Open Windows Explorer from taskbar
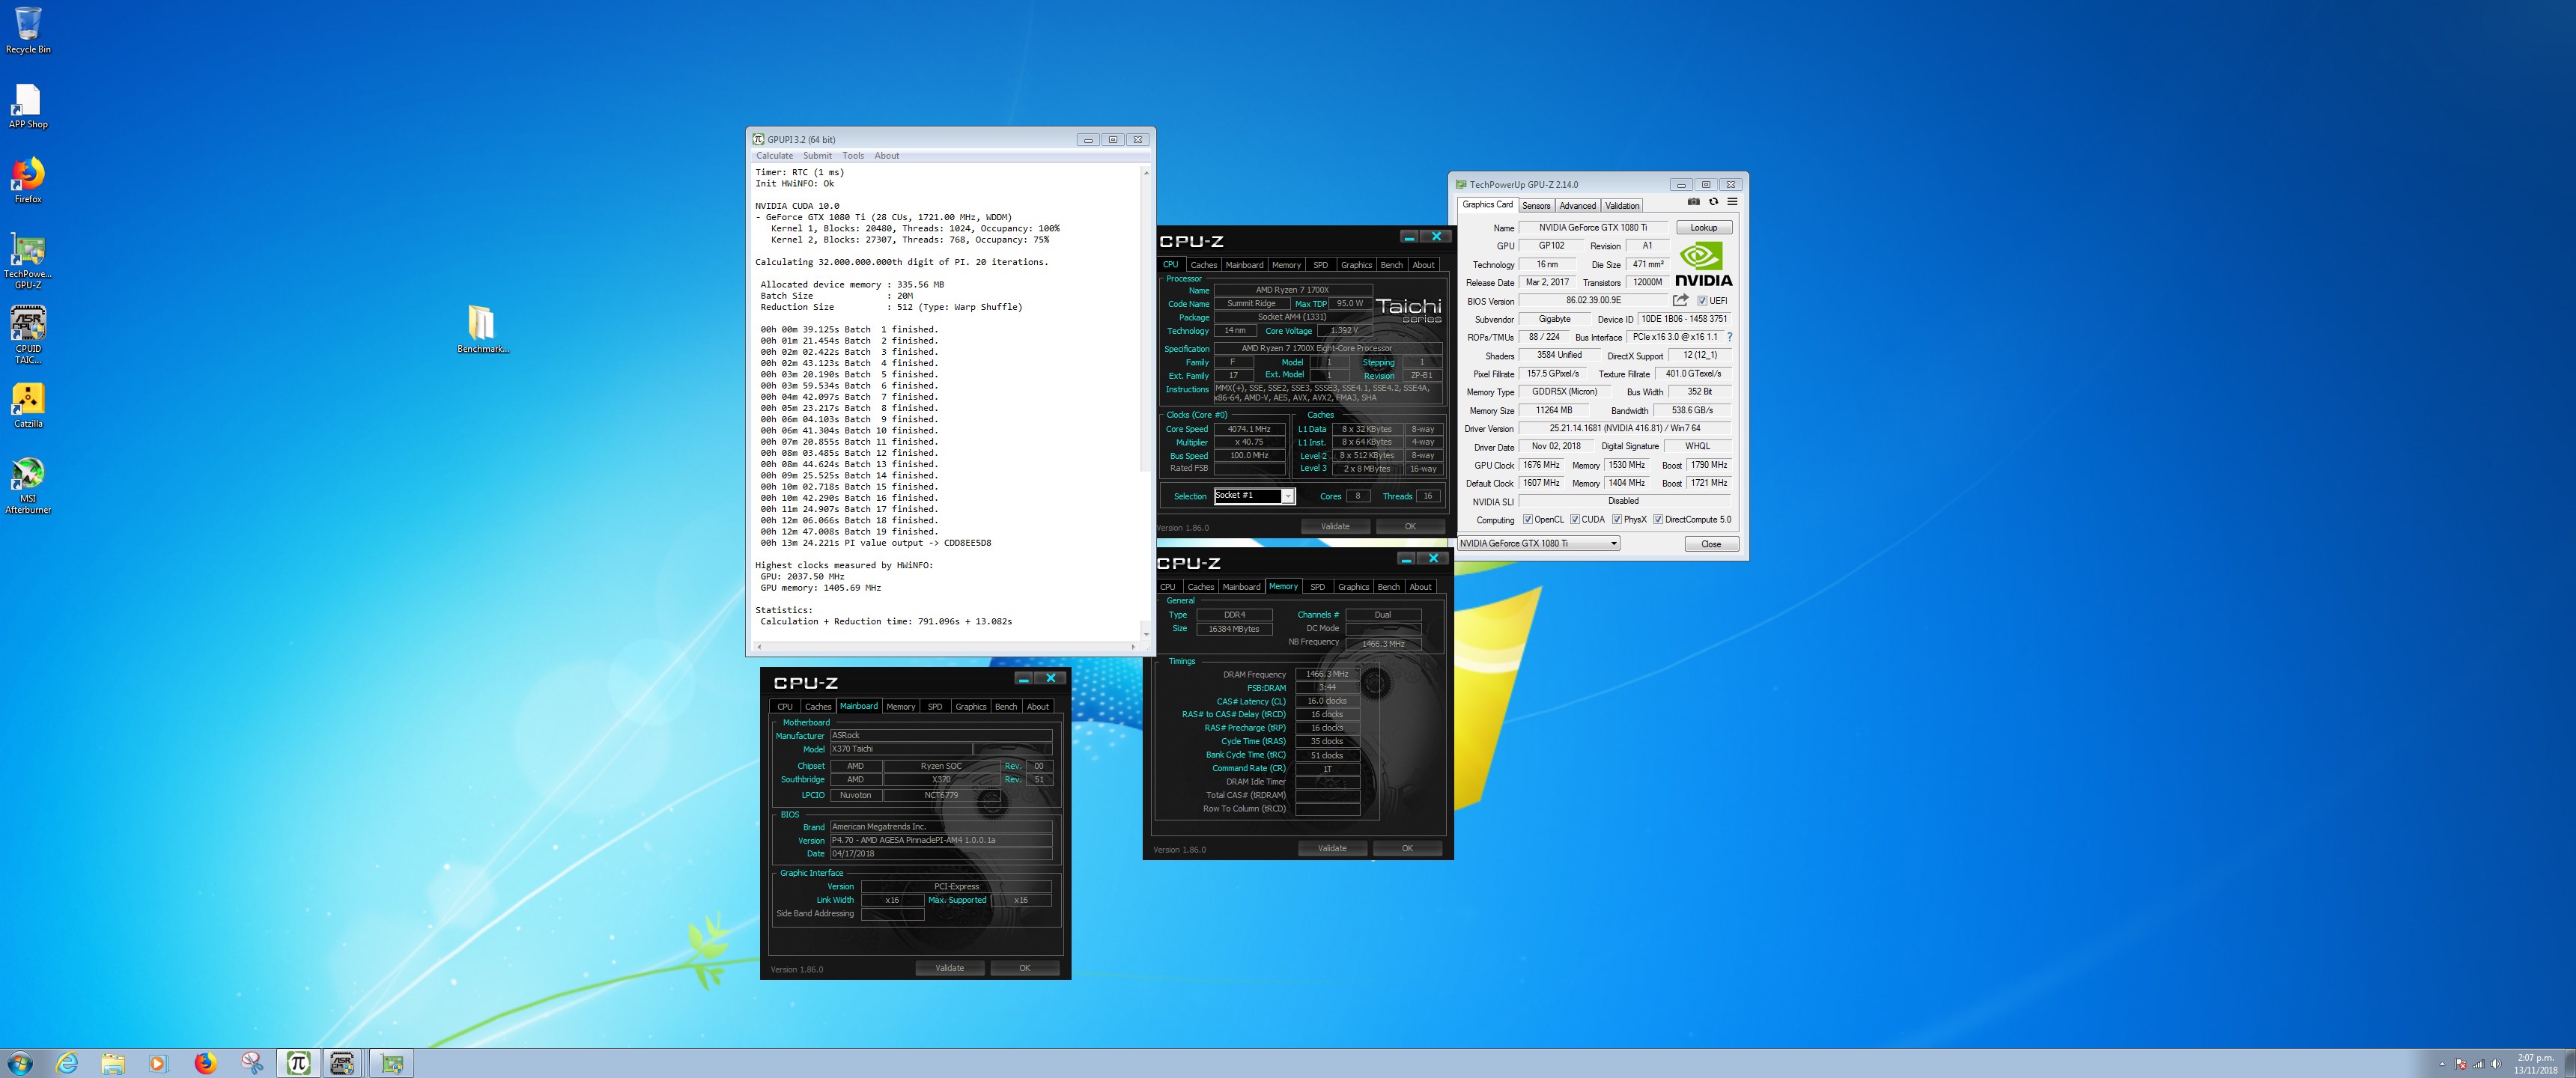The width and height of the screenshot is (2576, 1078). coord(113,1063)
